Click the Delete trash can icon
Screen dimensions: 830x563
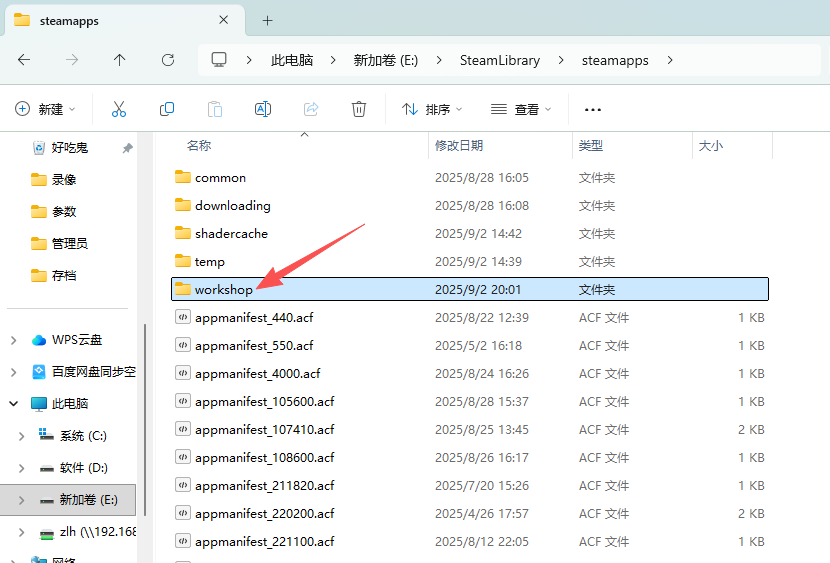coord(359,109)
